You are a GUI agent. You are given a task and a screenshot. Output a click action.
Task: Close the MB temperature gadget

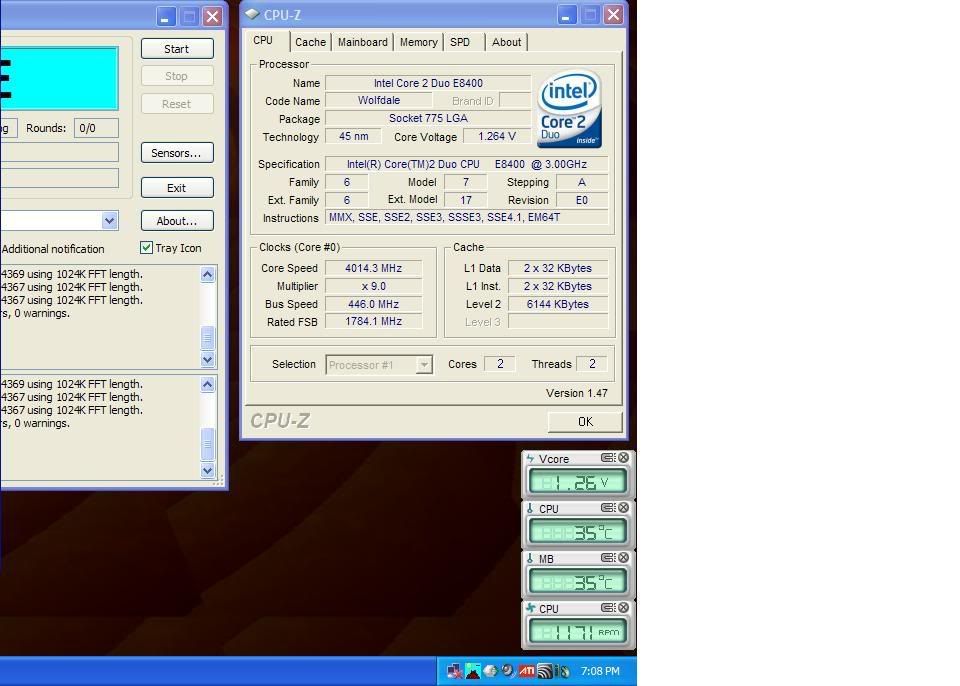coord(623,557)
